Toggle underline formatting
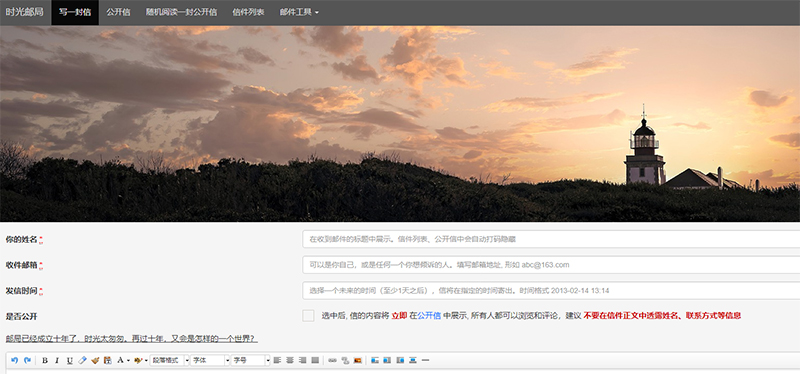This screenshot has width=800, height=374. 69,360
